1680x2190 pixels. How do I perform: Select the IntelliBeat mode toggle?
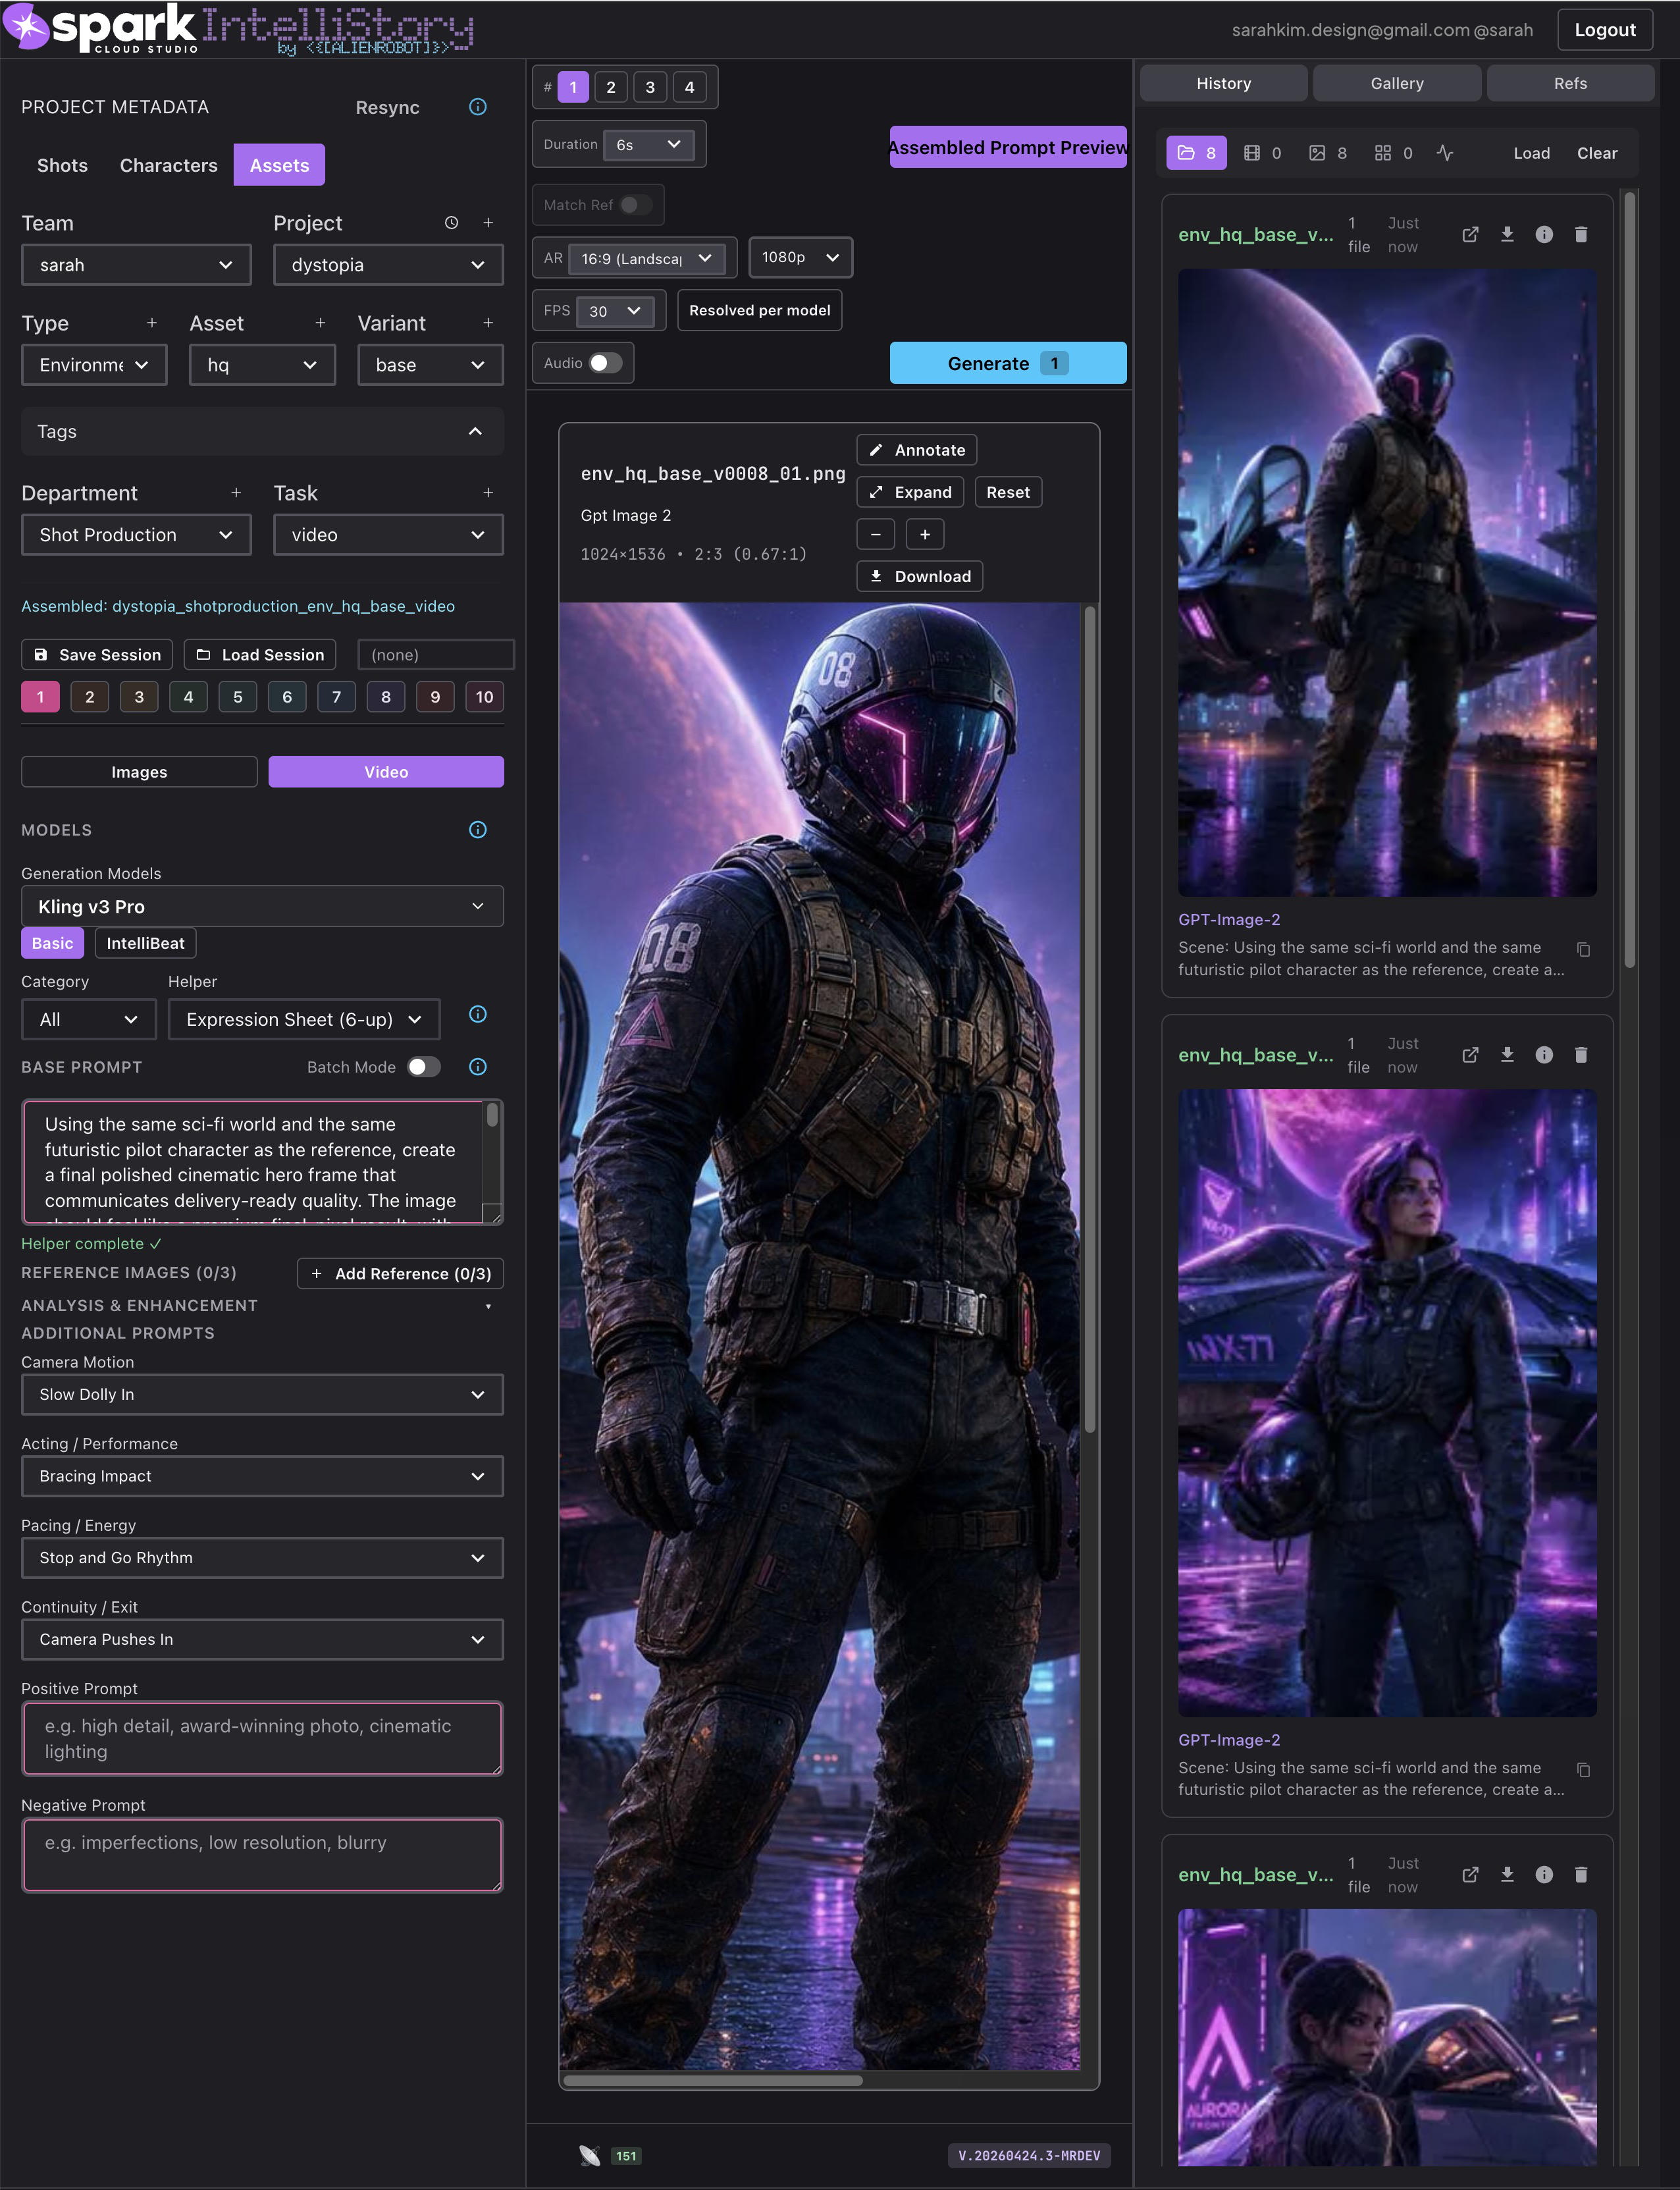coord(146,943)
